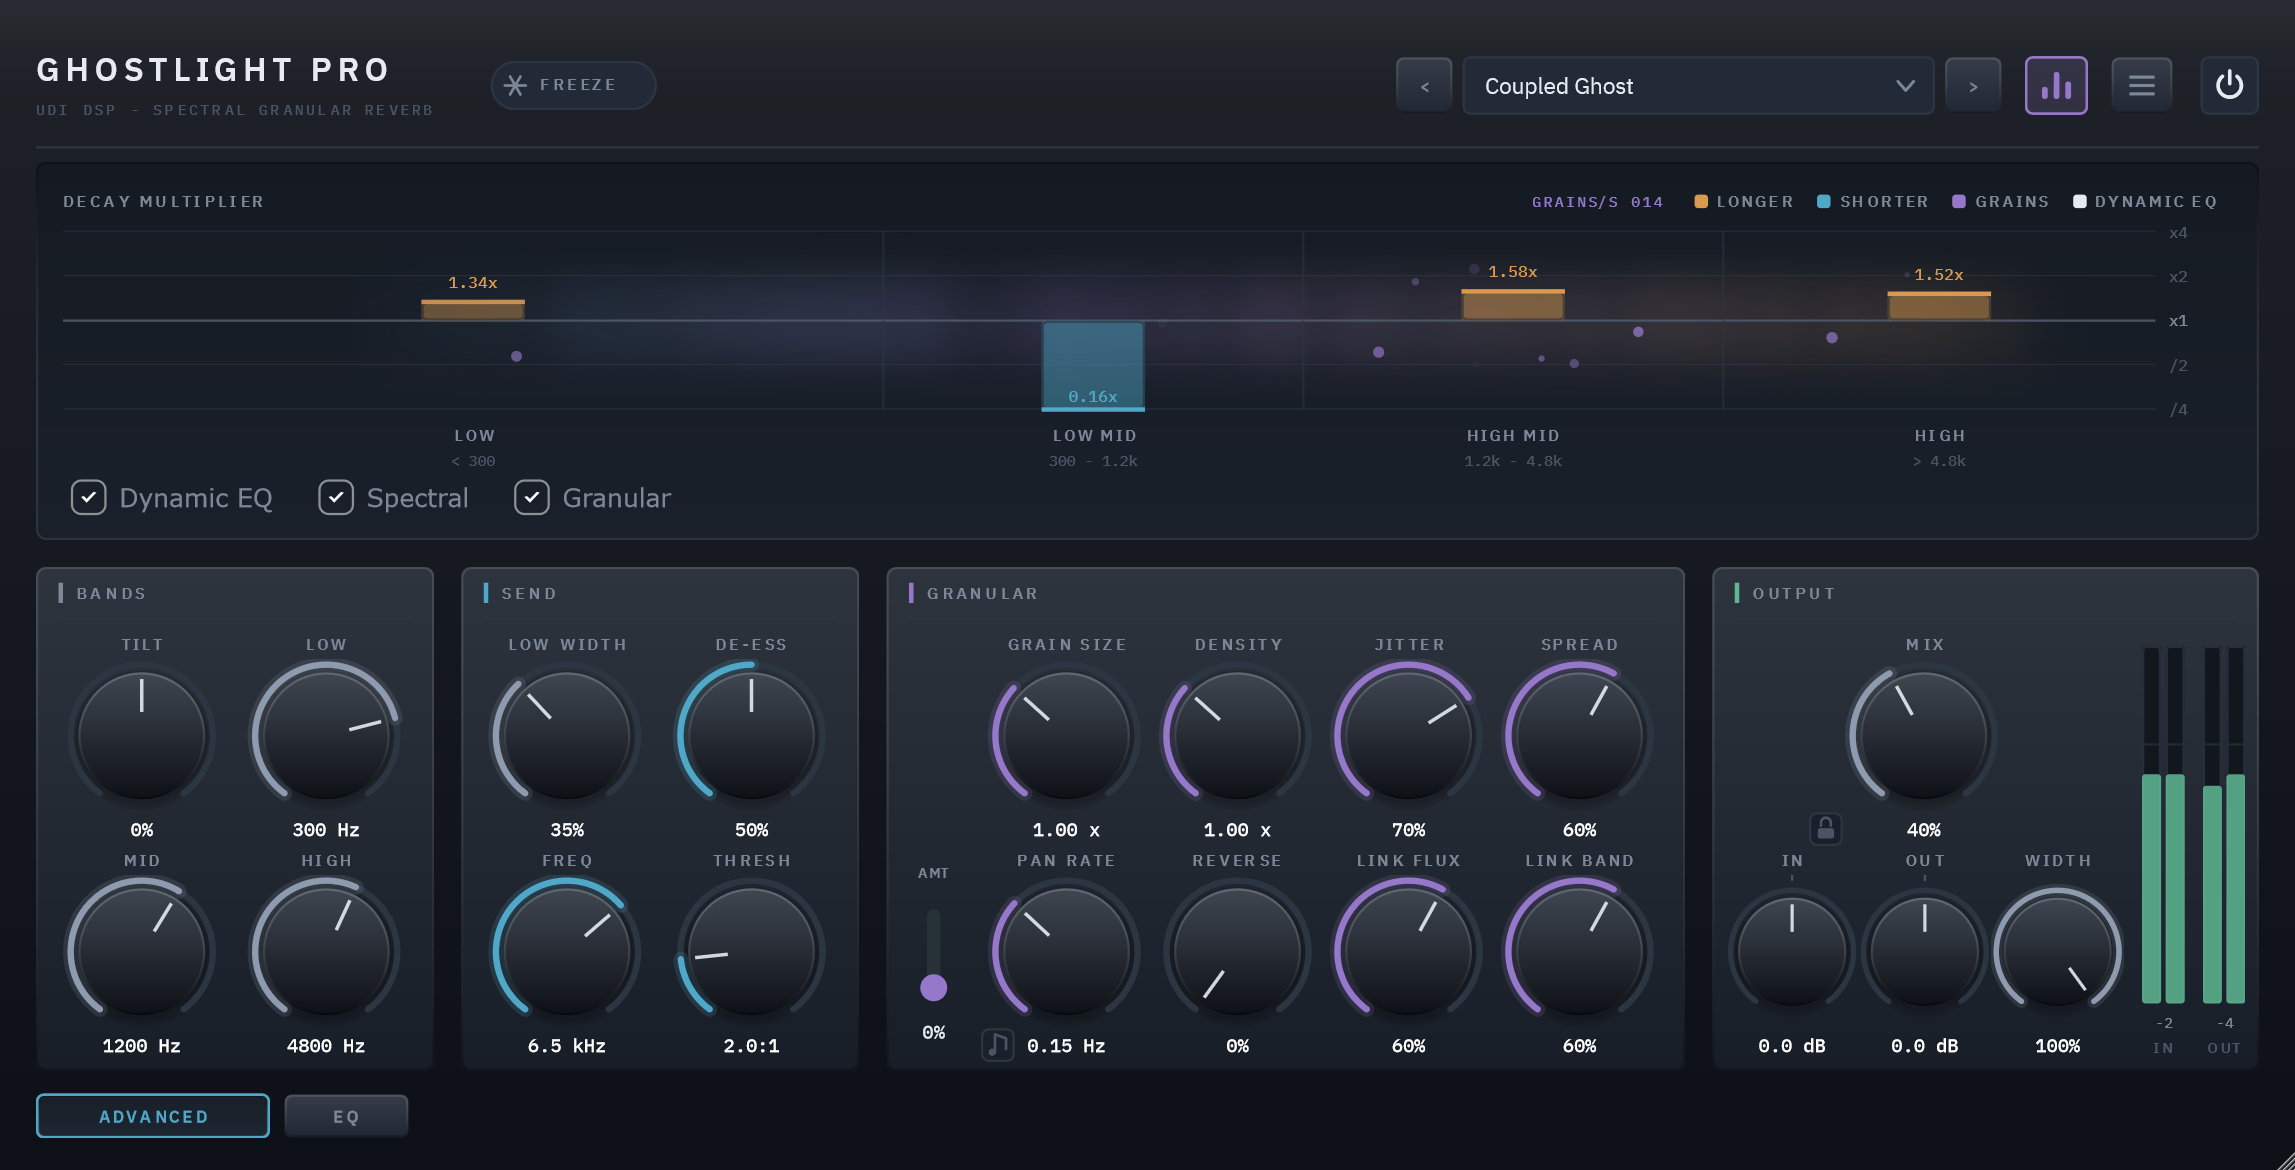Viewport: 2295px width, 1170px height.
Task: Open the Coupled Ghost preset dropdown
Action: pyautogui.click(x=1698, y=86)
